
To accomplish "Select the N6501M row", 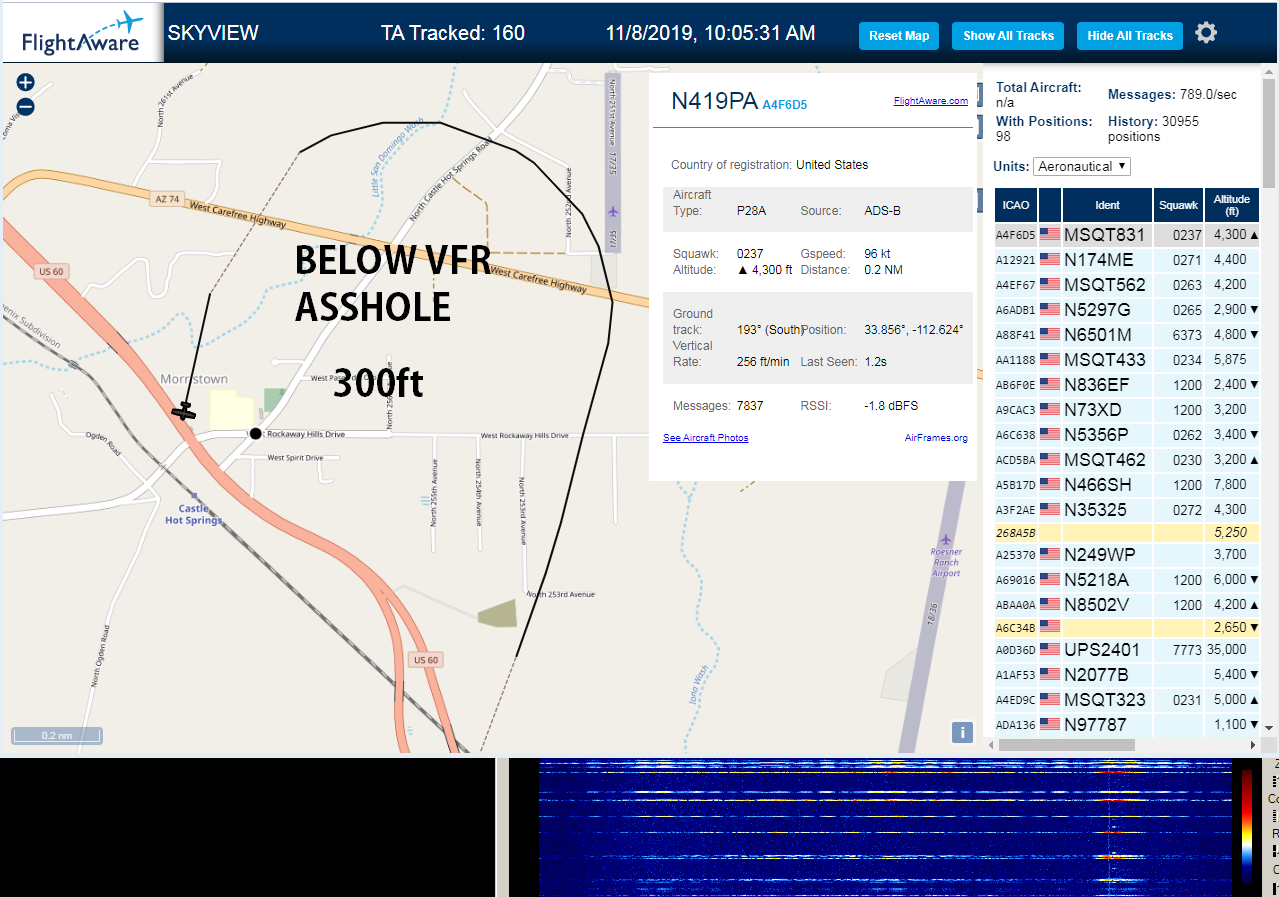I will pyautogui.click(x=1127, y=335).
